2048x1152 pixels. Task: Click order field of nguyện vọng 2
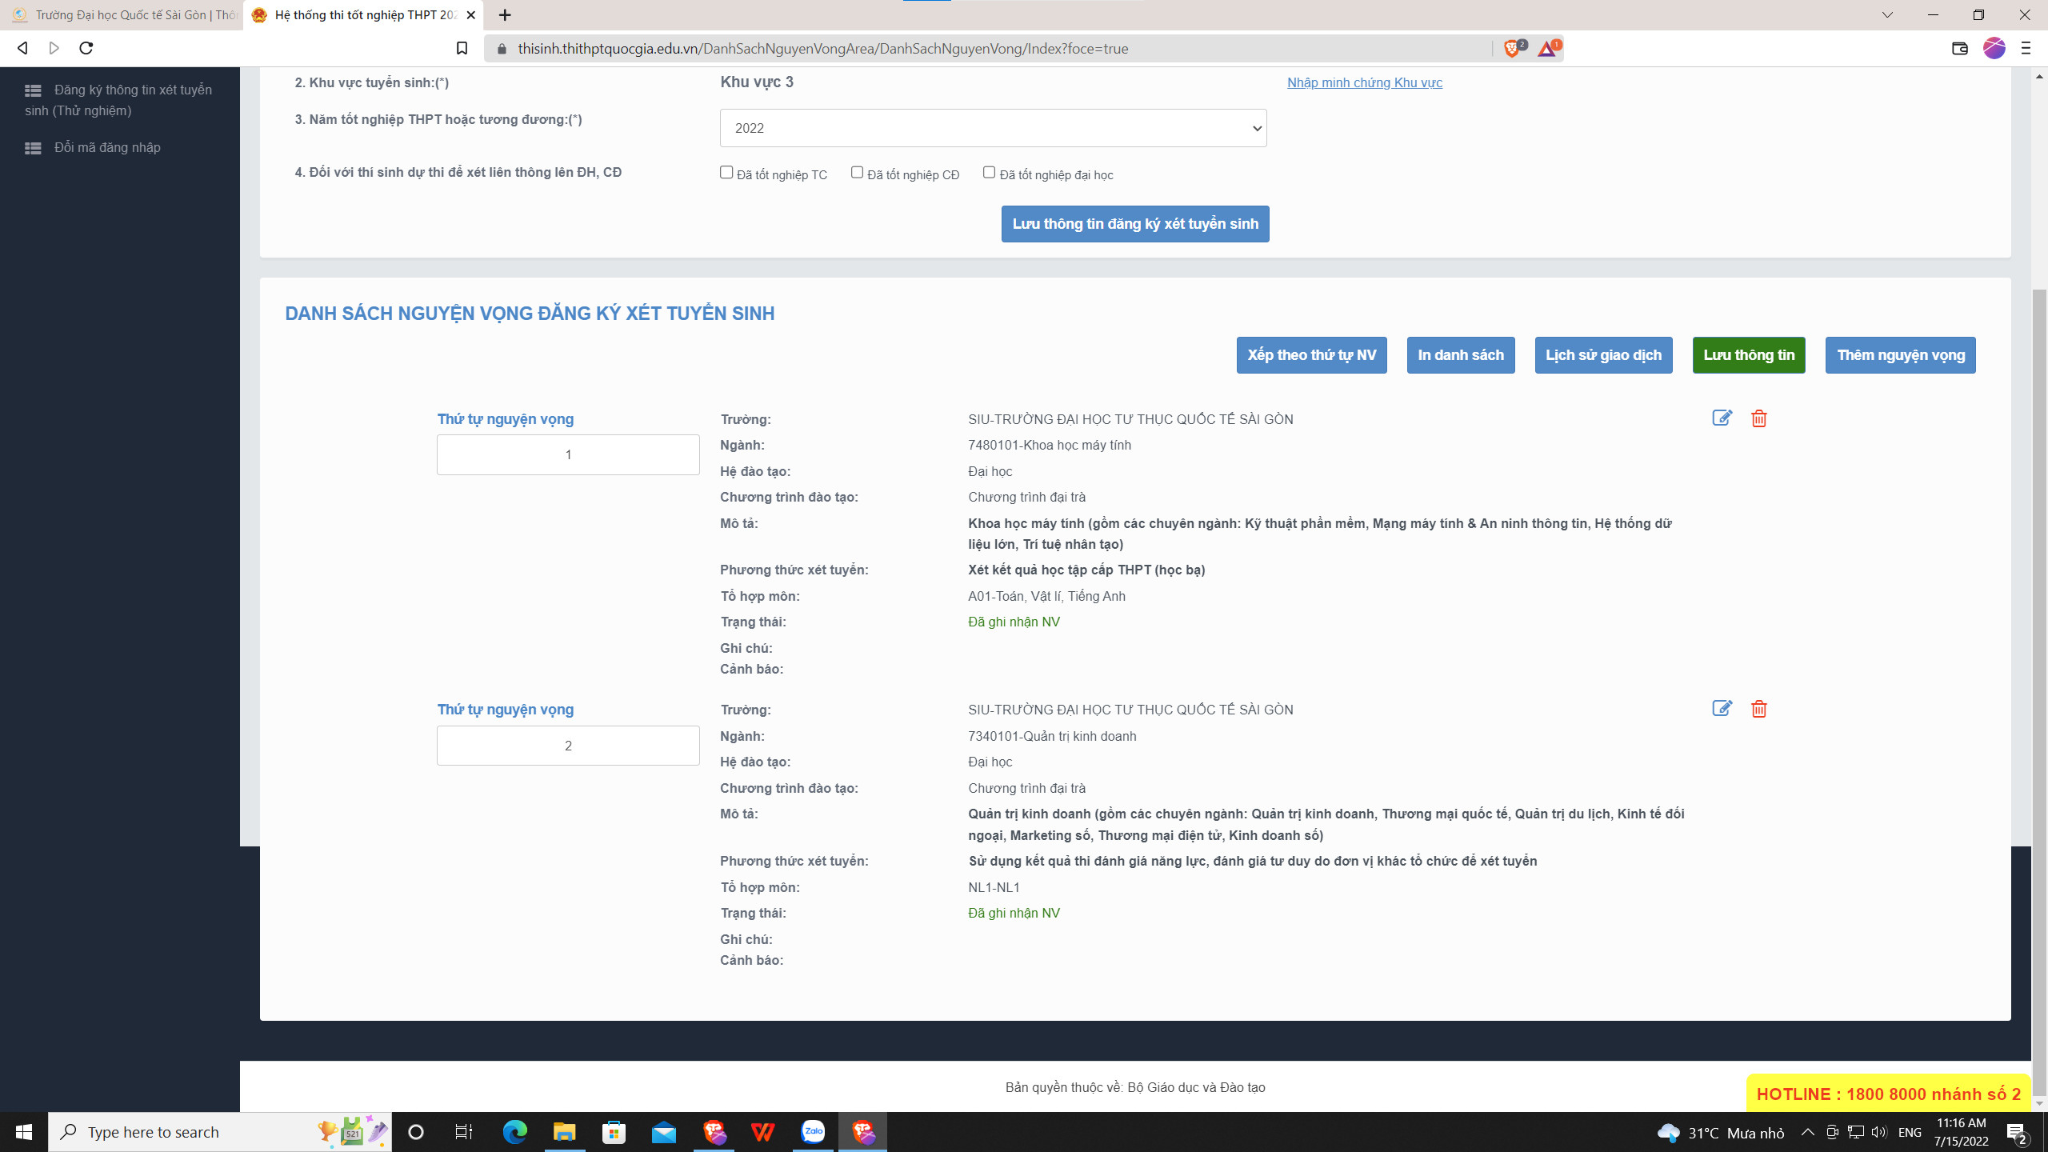pyautogui.click(x=568, y=746)
